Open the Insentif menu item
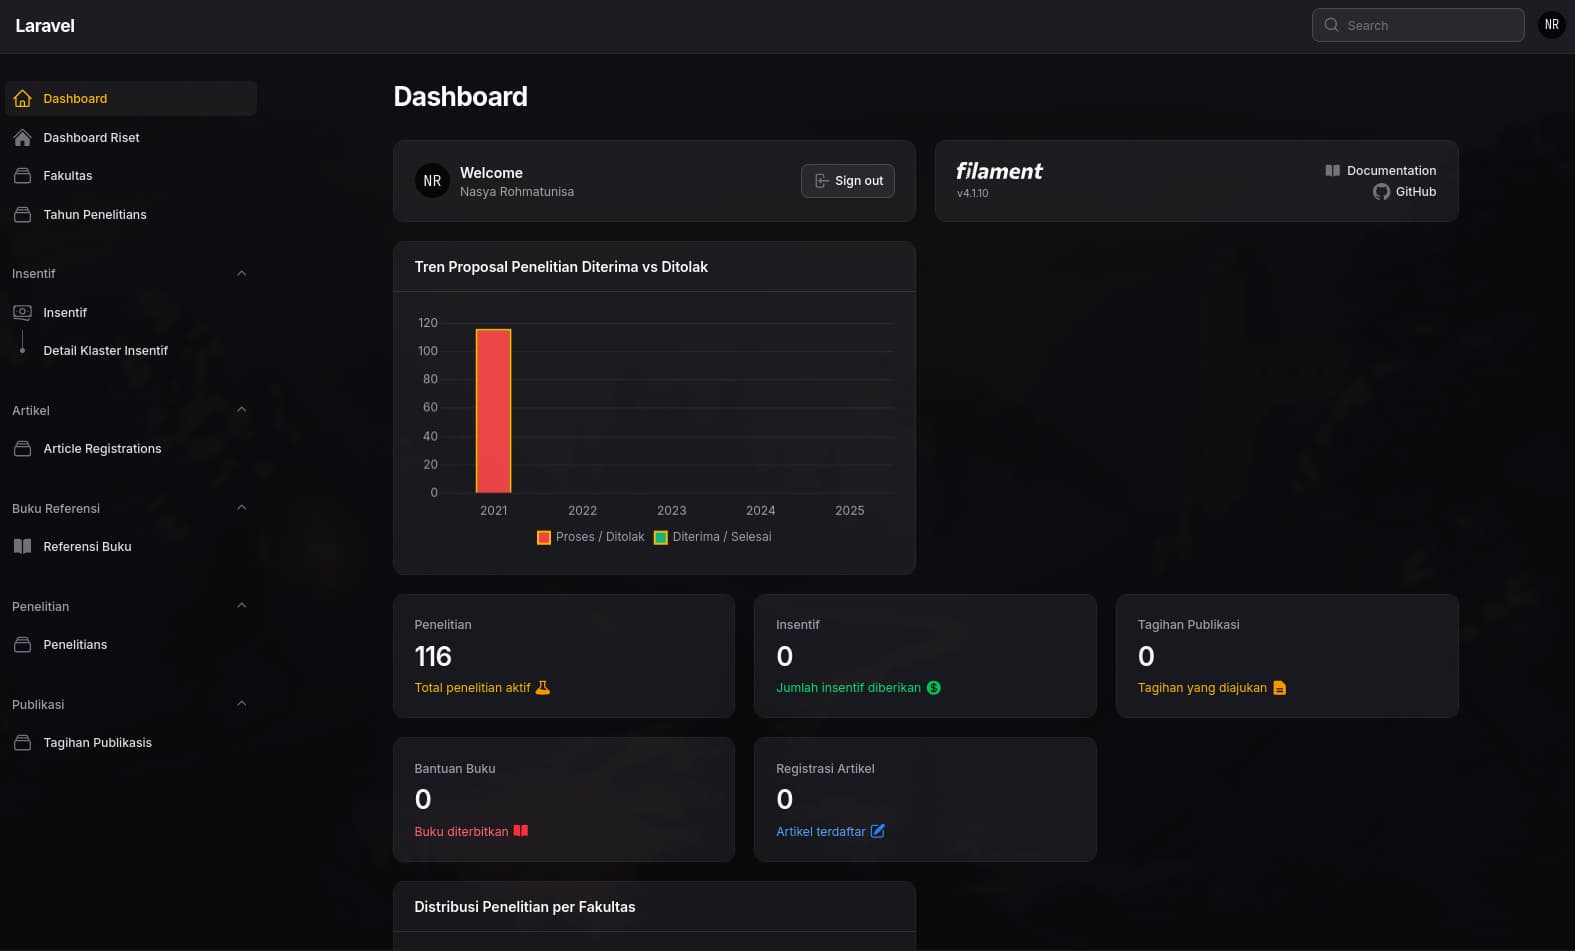This screenshot has height=951, width=1575. click(131, 312)
